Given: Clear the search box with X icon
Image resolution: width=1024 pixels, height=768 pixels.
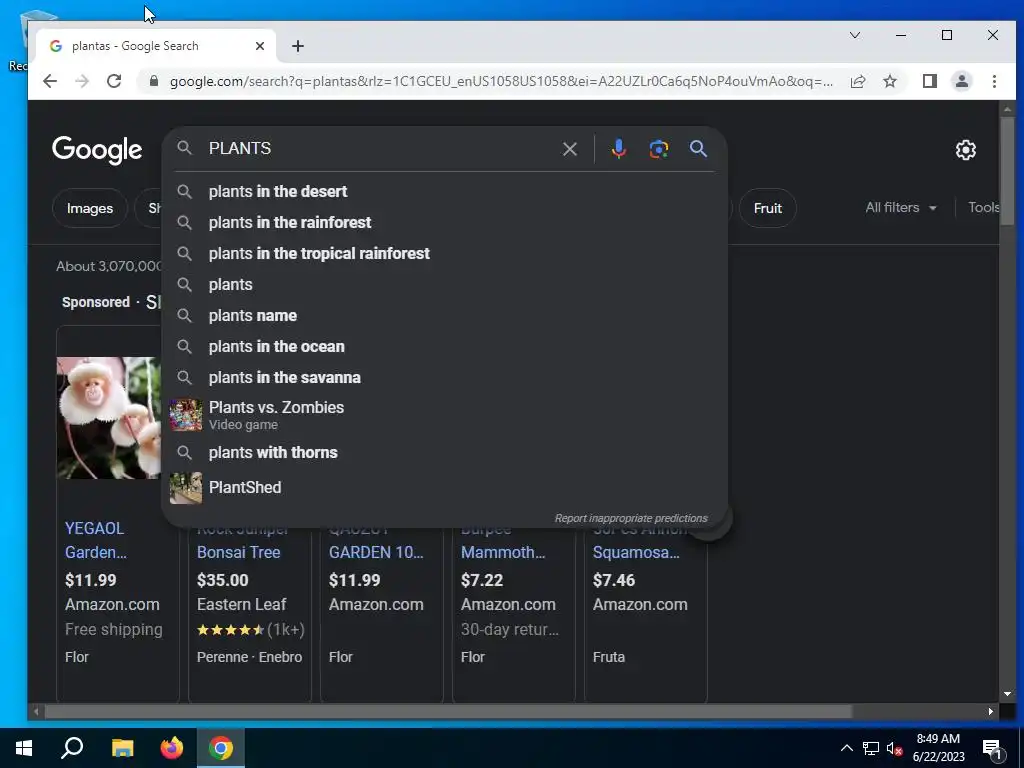Looking at the screenshot, I should [569, 149].
